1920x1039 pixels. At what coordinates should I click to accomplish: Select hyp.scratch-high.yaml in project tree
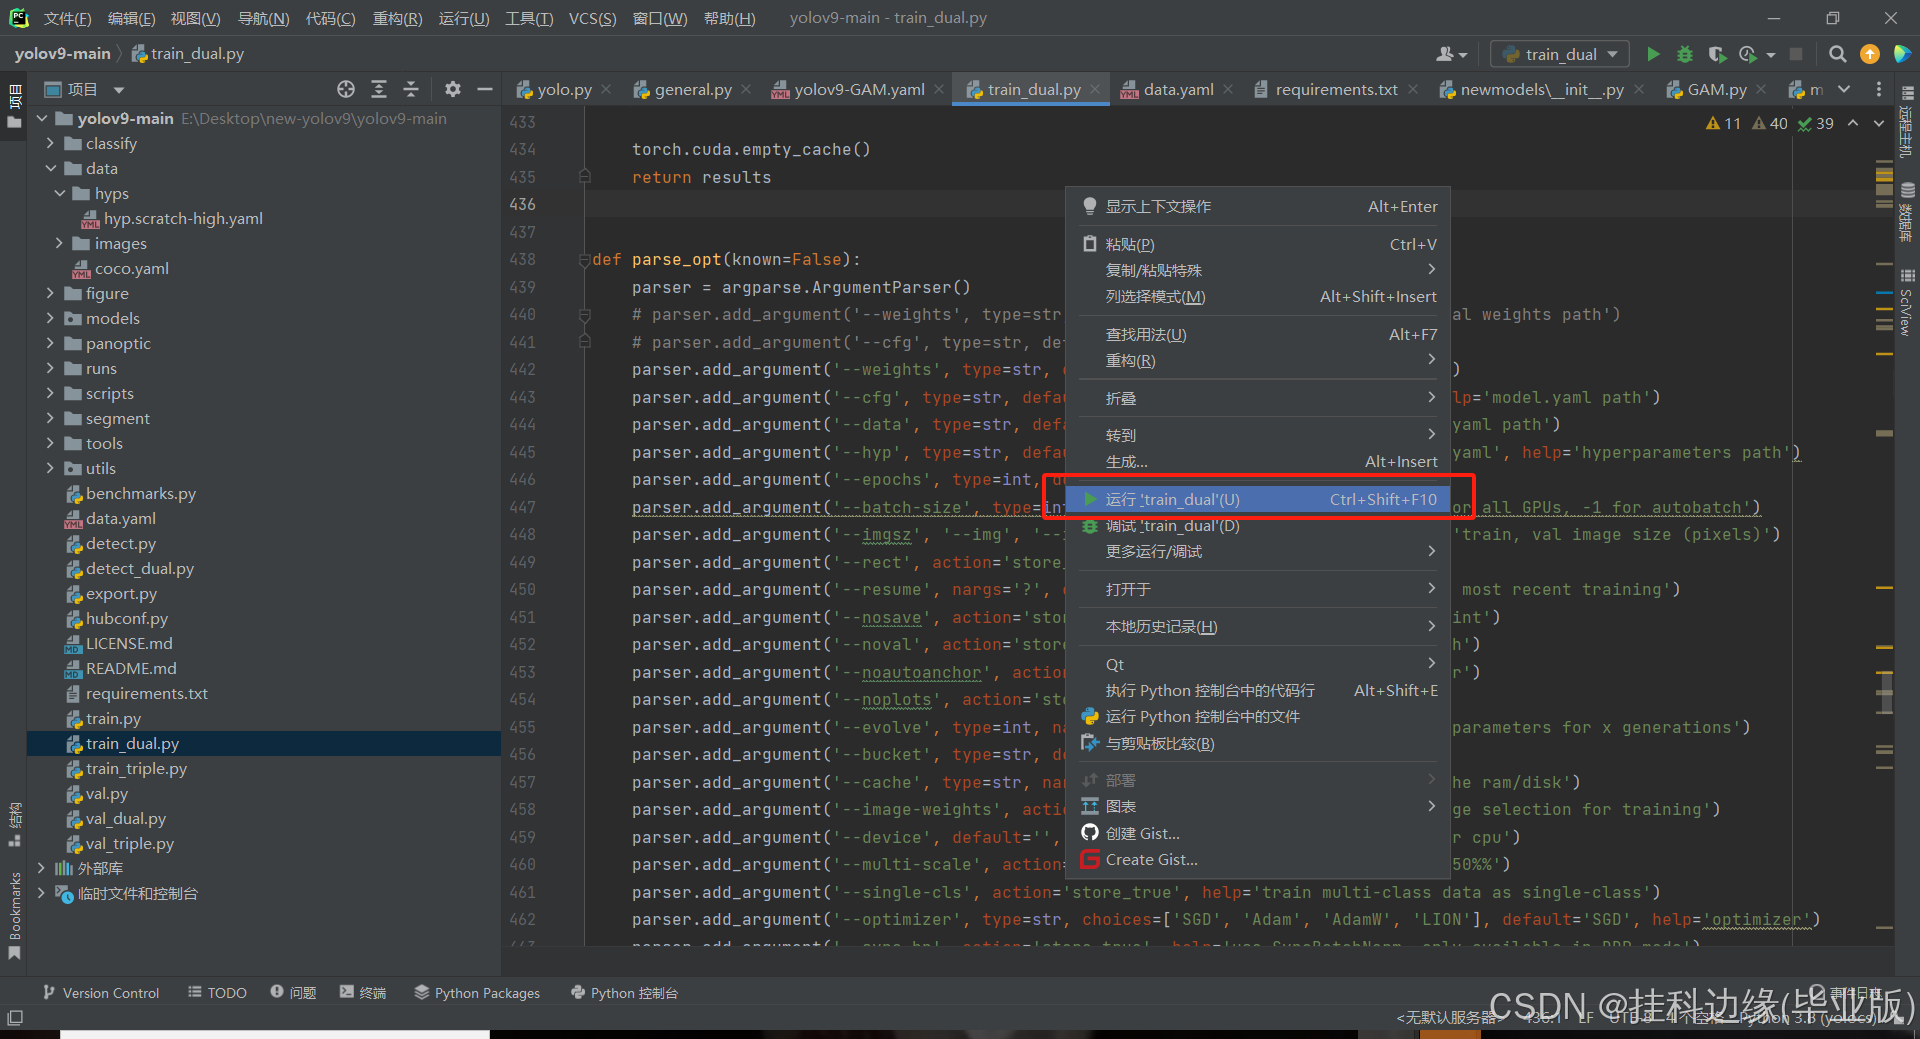pyautogui.click(x=183, y=218)
